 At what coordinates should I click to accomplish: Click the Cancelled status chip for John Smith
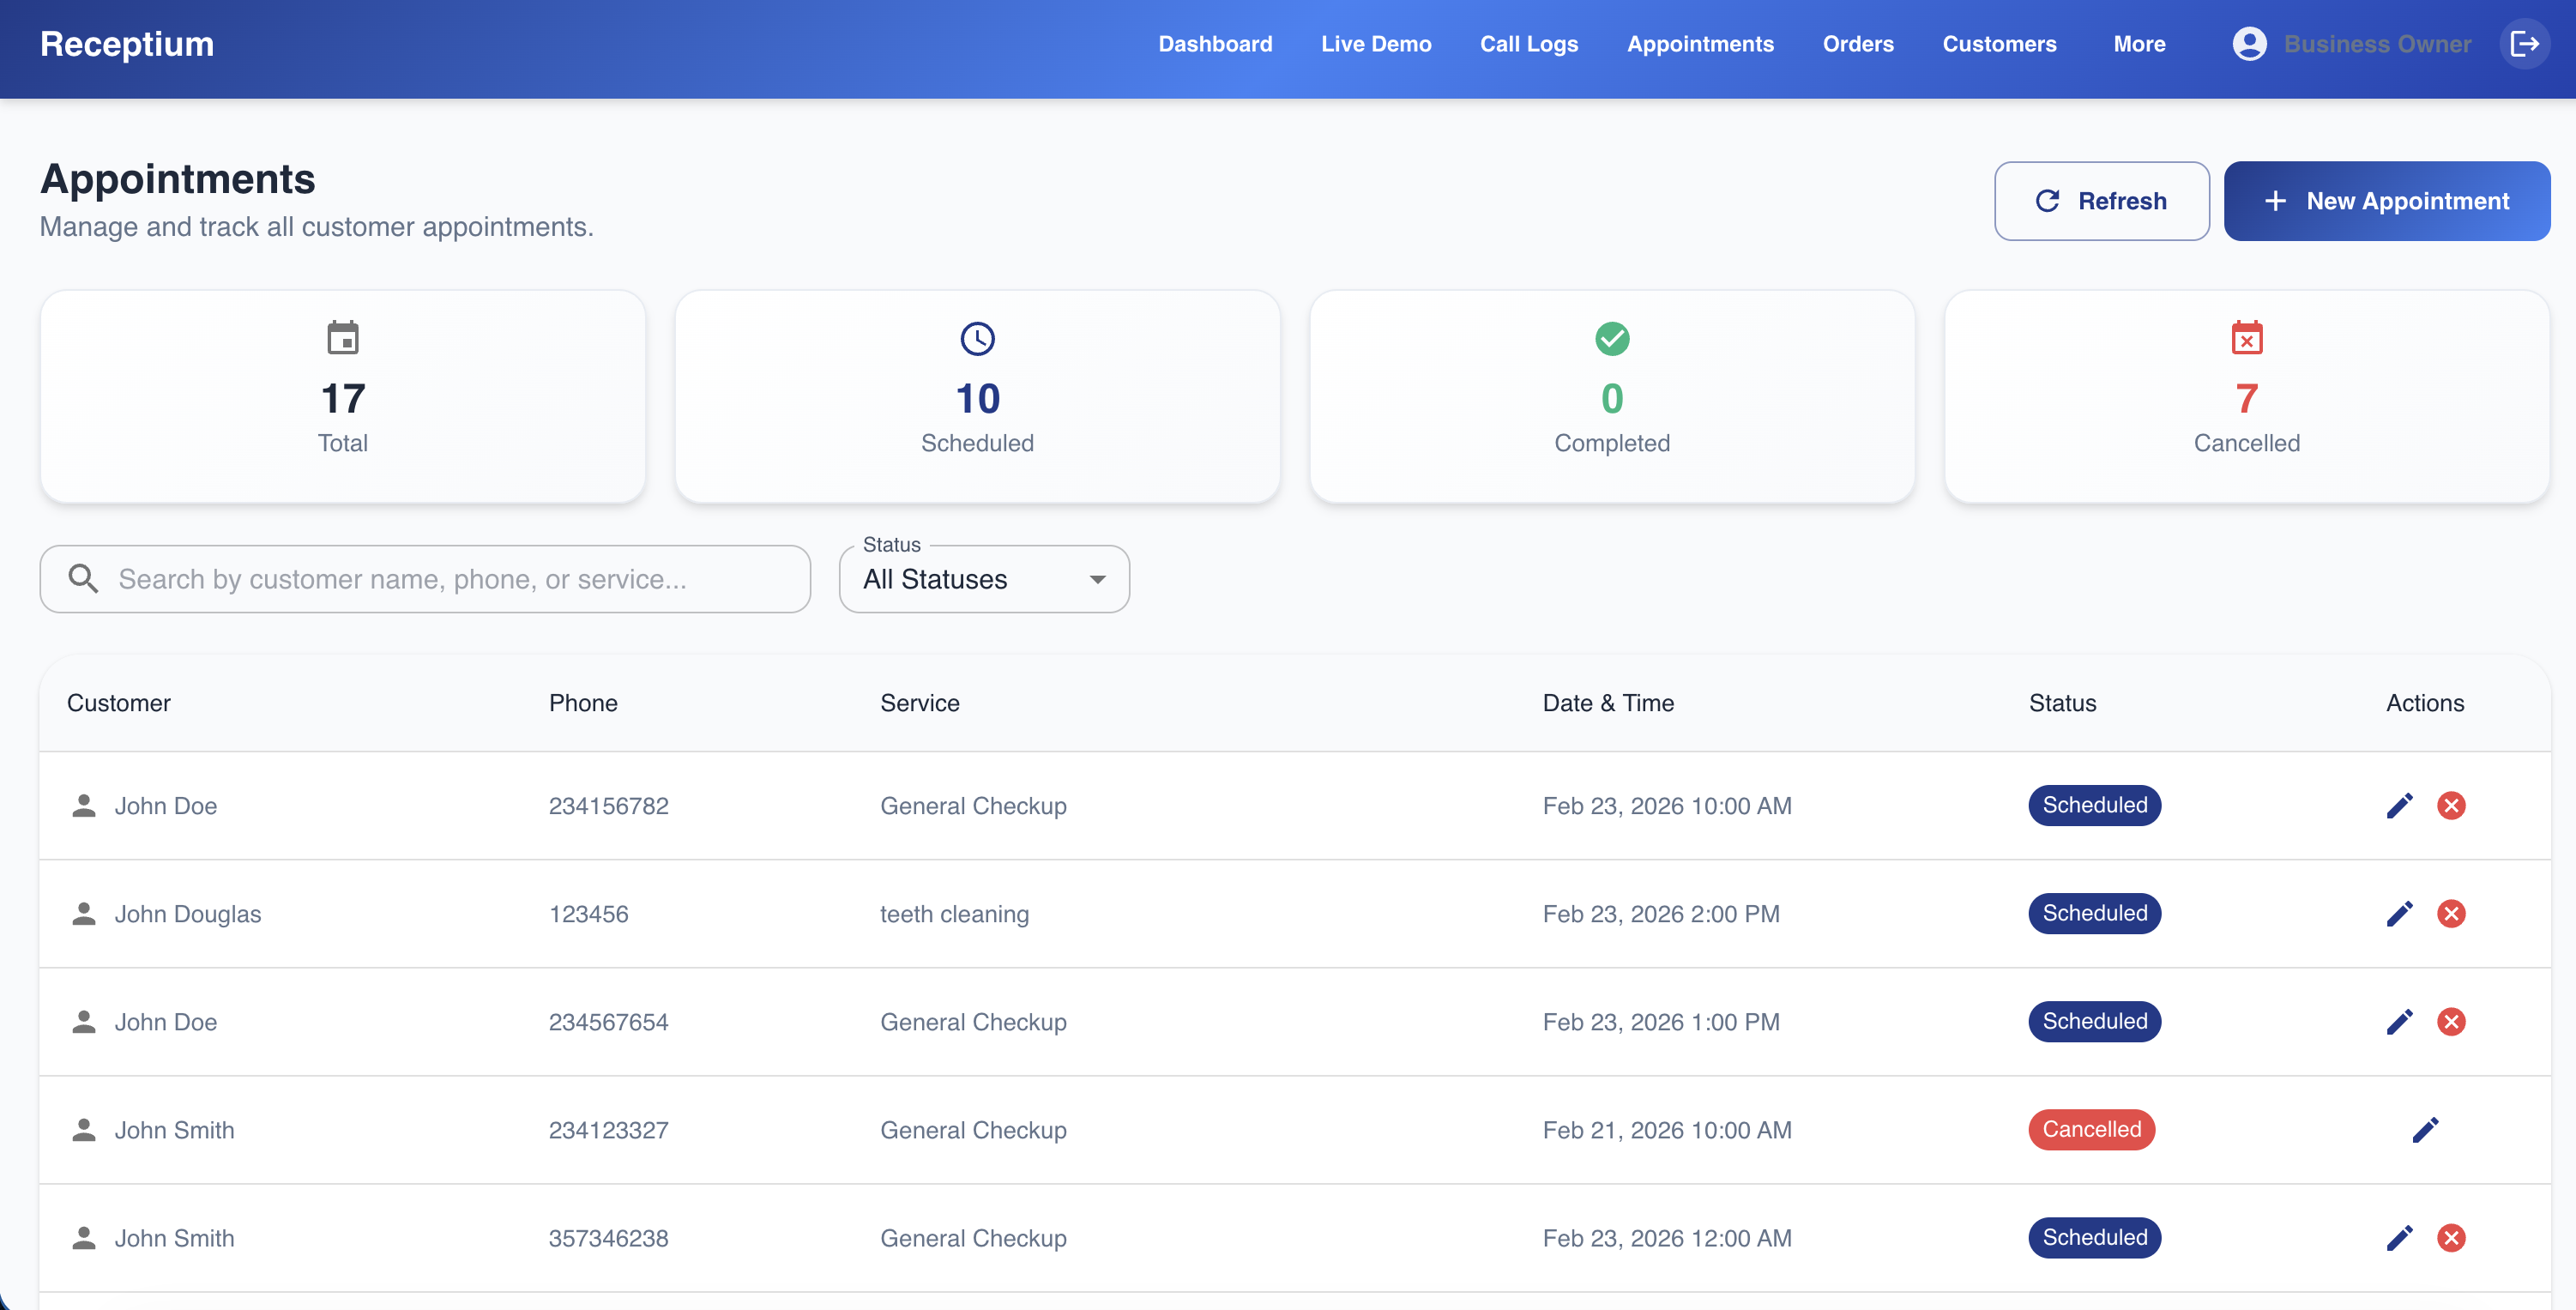(2091, 1130)
